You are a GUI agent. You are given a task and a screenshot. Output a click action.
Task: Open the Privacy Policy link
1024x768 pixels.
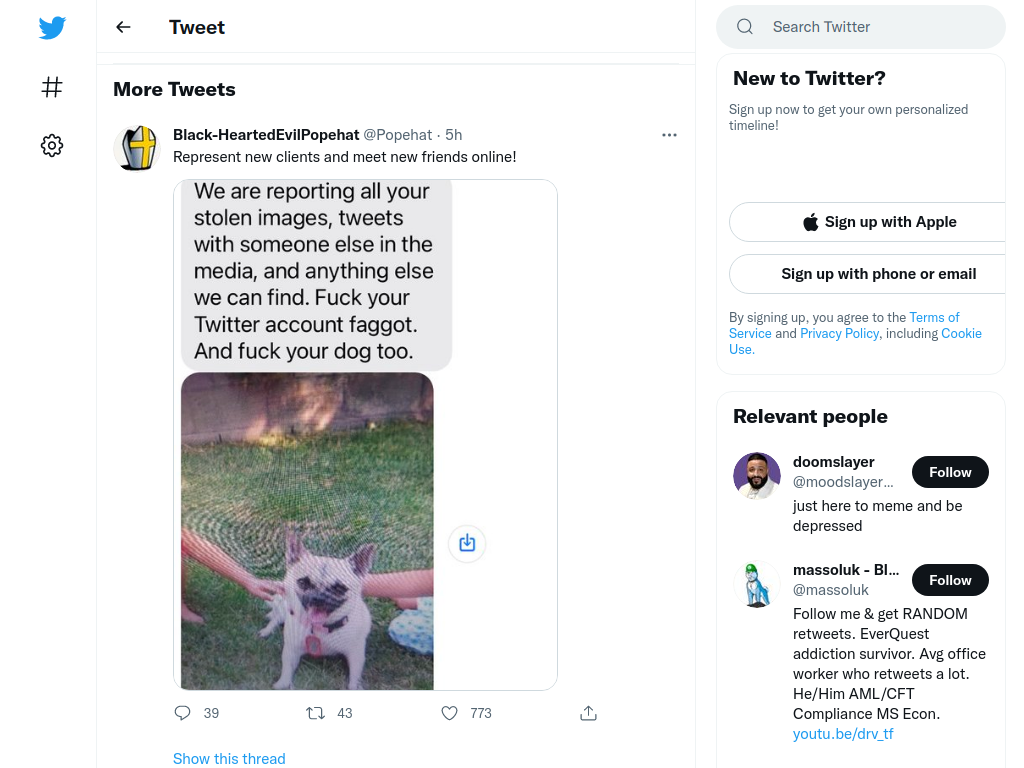click(x=839, y=333)
